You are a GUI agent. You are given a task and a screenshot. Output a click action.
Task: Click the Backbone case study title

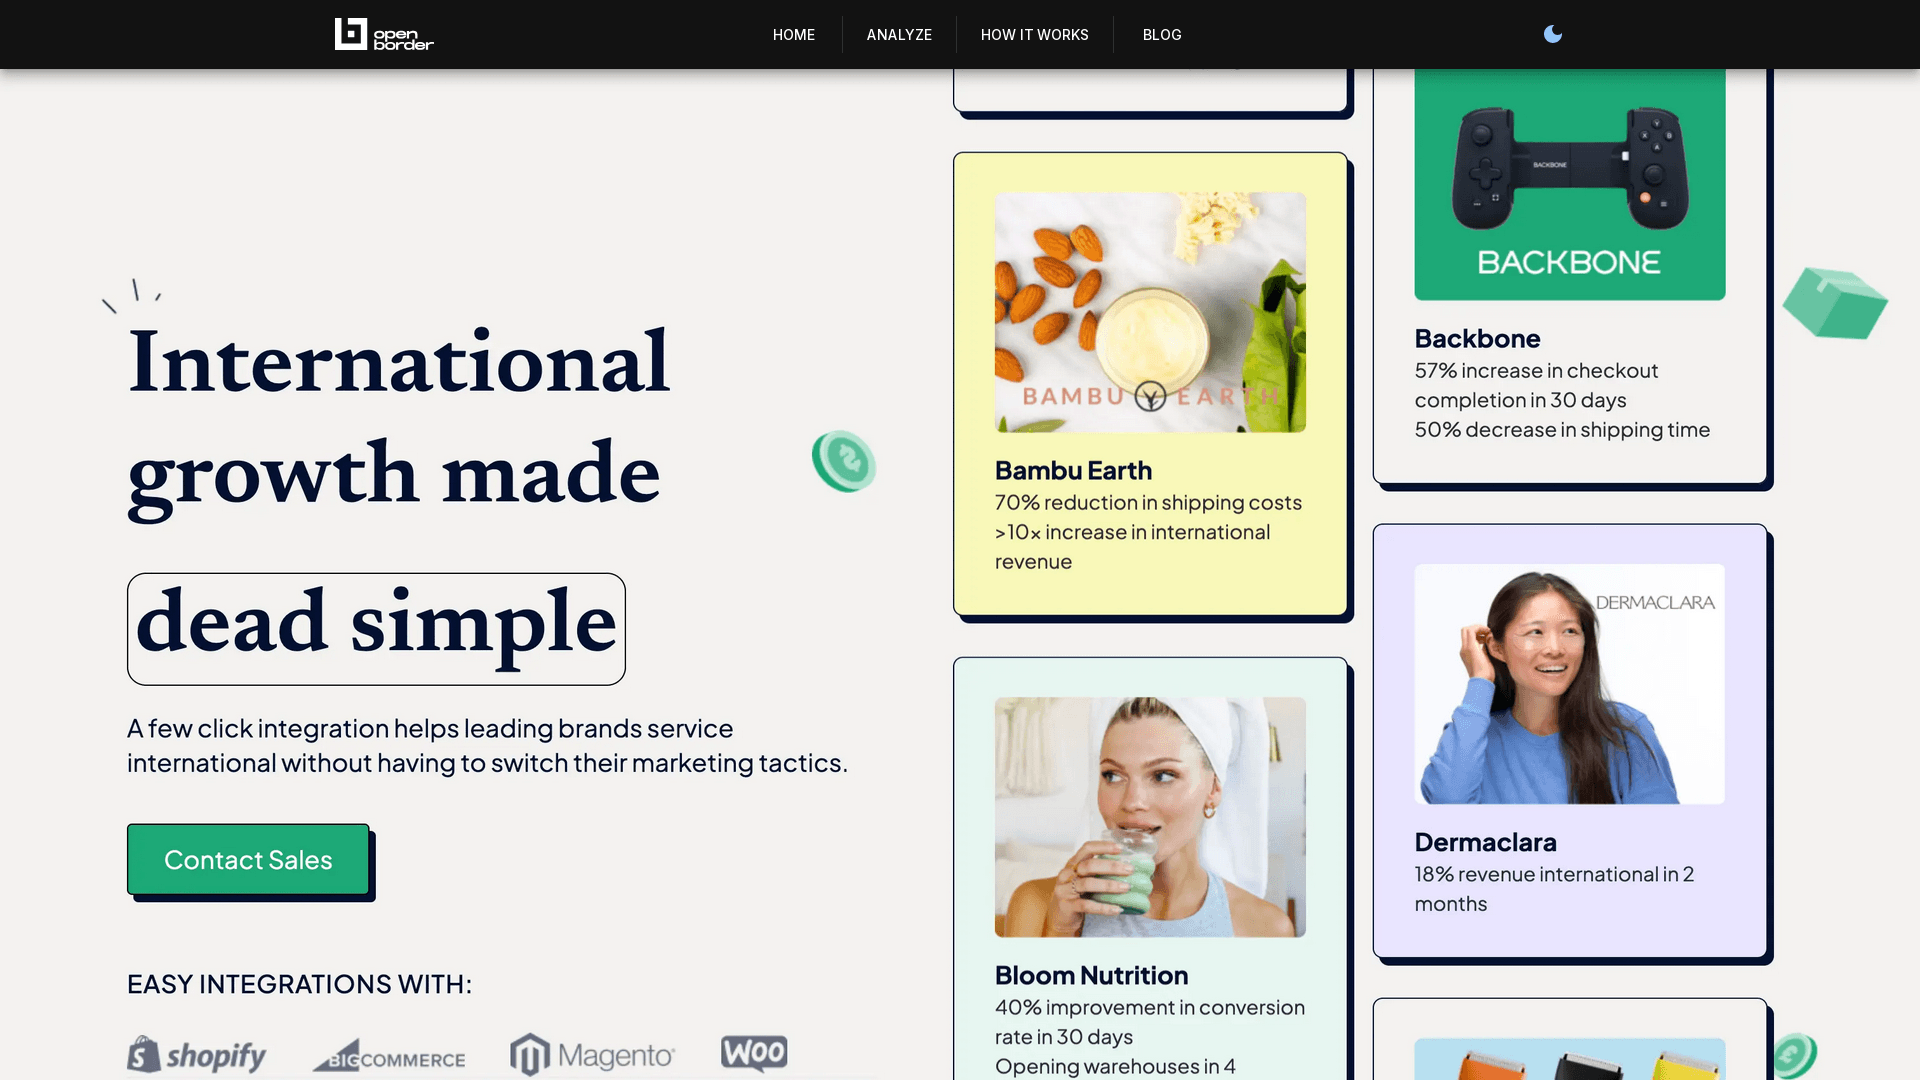click(x=1477, y=338)
